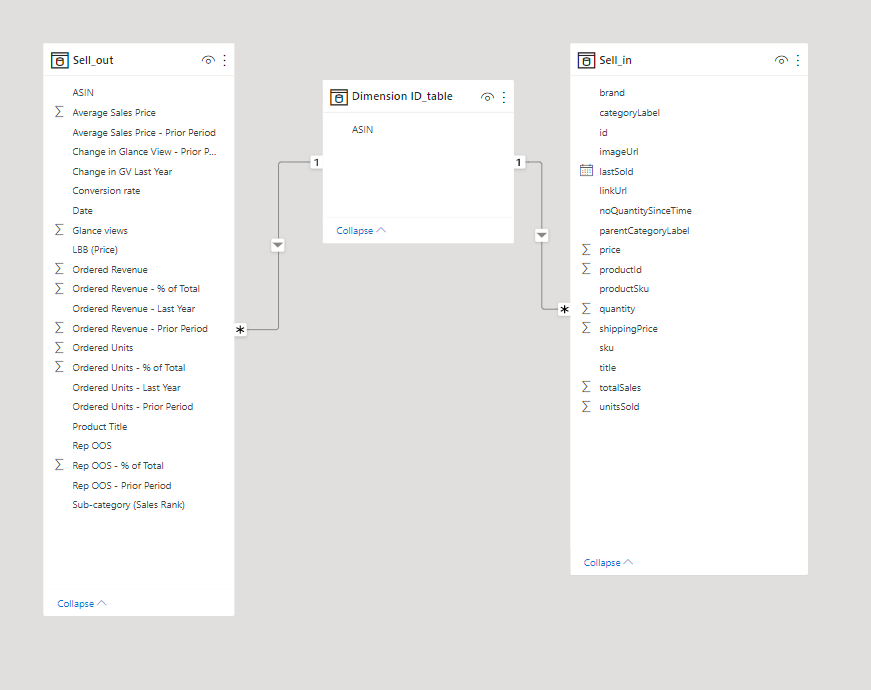Viewport: 871px width, 690px height.
Task: Toggle visibility eye of Sell_out table
Action: (x=208, y=60)
